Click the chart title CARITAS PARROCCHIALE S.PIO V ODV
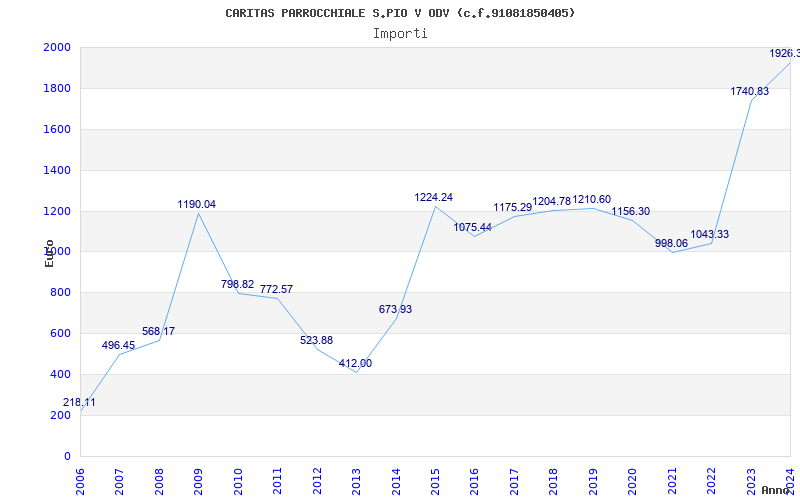This screenshot has width=800, height=500. pos(400,13)
